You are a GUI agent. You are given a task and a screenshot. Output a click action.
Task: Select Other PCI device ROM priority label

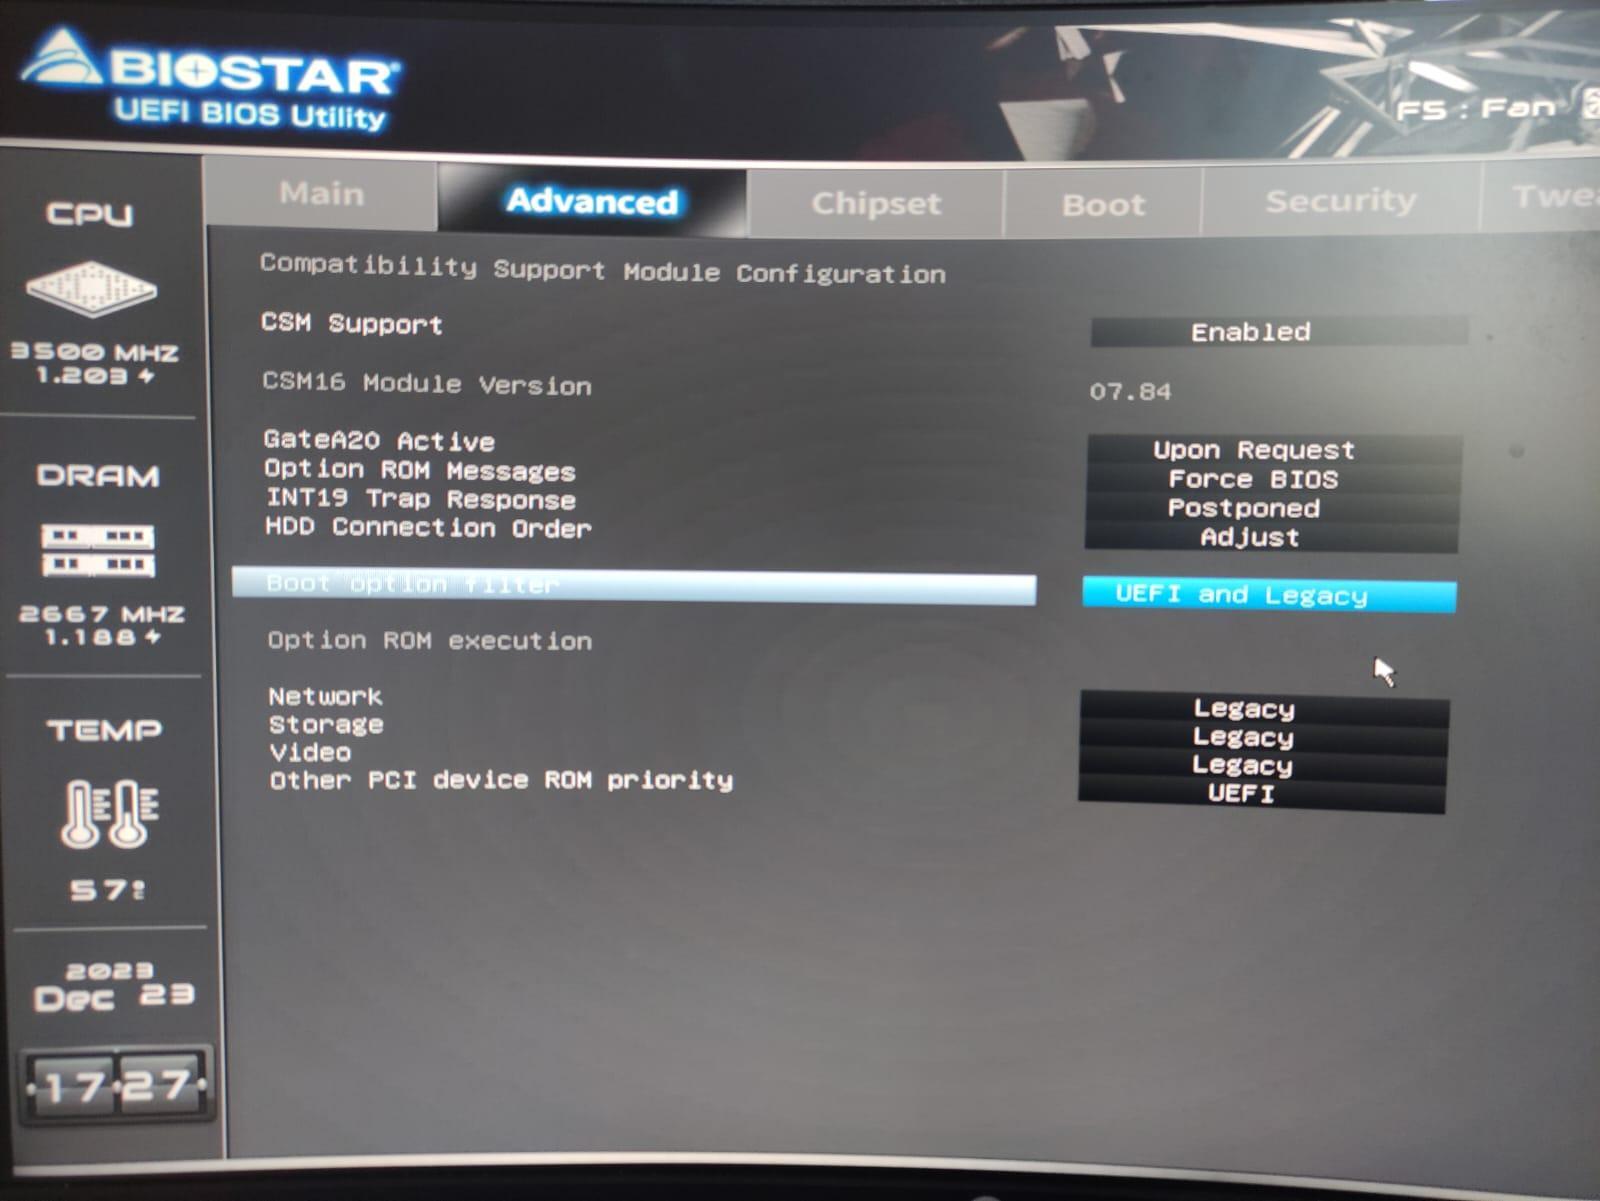pos(501,780)
